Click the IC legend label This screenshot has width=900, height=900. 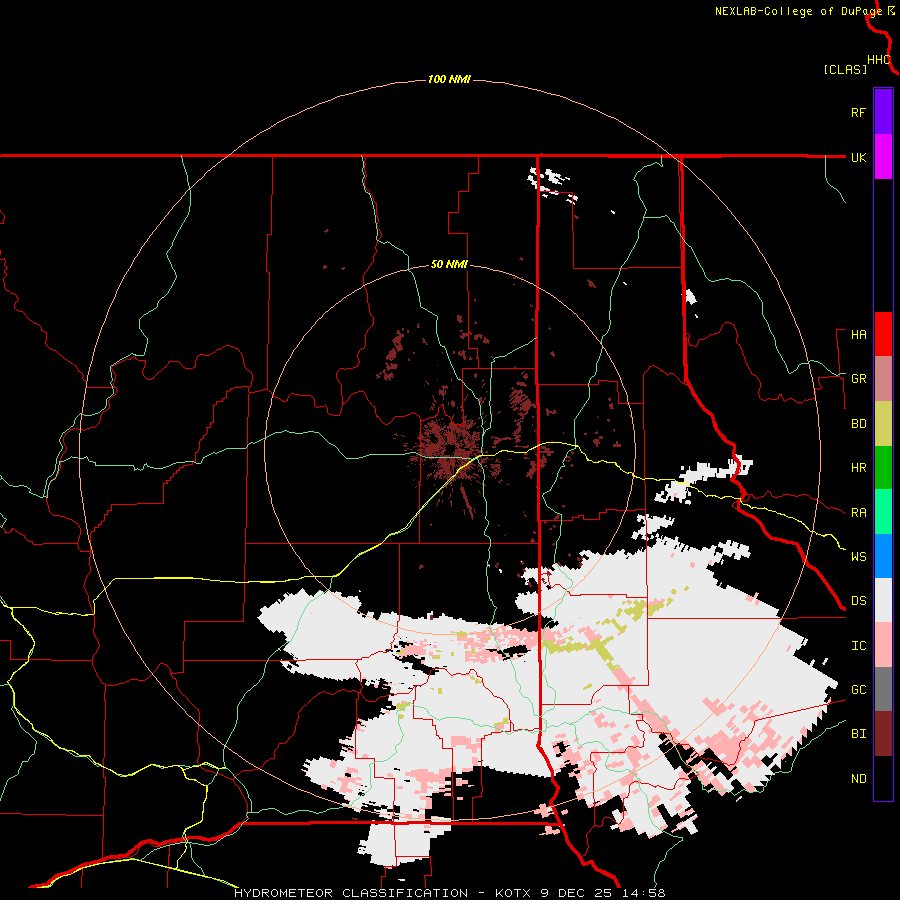[858, 645]
